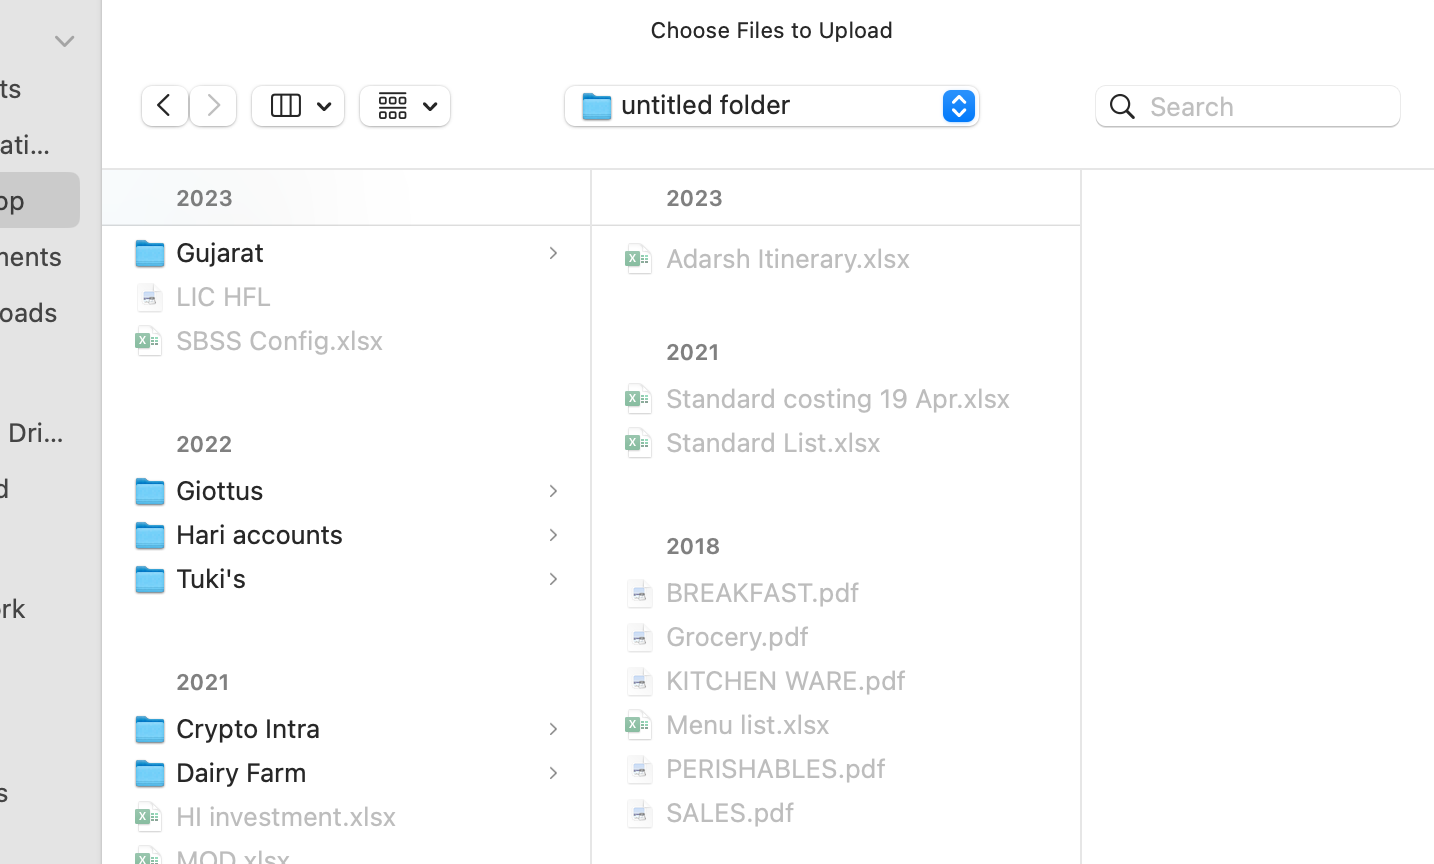Screen dimensions: 1434x864
Task: Click the magnifying glass search icon
Action: [x=1122, y=106]
